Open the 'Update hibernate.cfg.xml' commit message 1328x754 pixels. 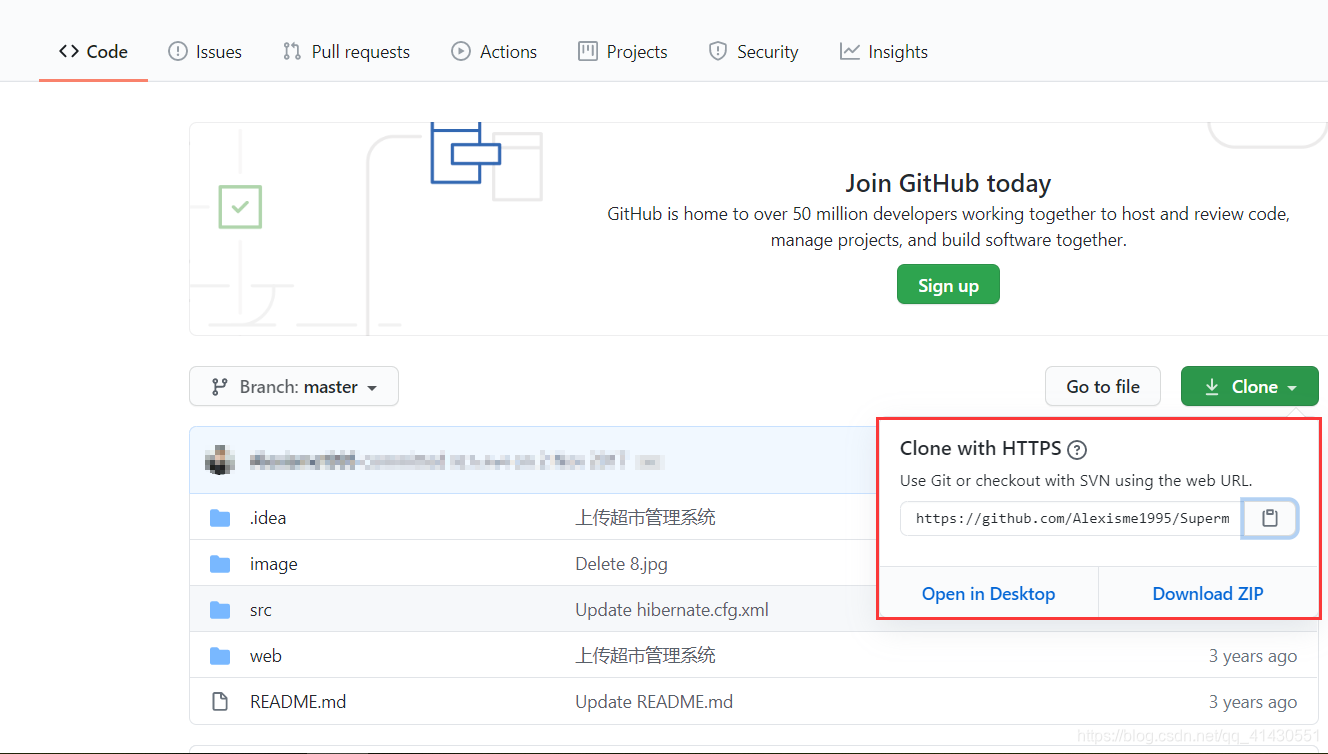point(672,610)
